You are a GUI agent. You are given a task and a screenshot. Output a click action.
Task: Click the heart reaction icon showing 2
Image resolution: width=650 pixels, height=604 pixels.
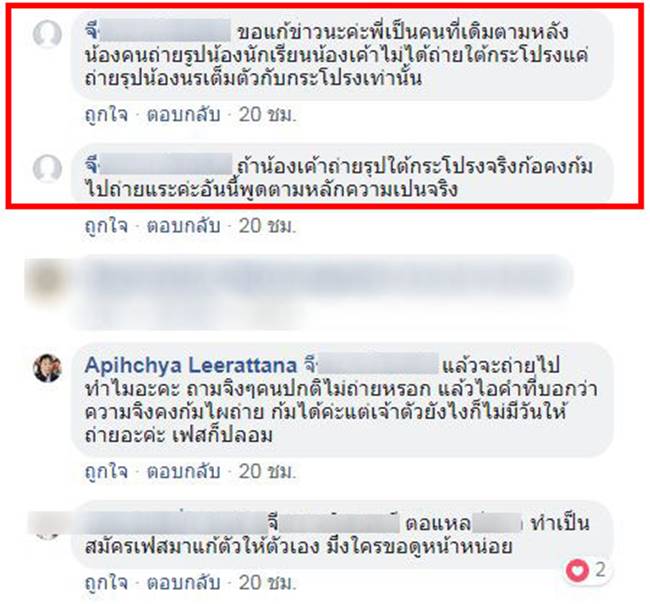click(x=577, y=570)
